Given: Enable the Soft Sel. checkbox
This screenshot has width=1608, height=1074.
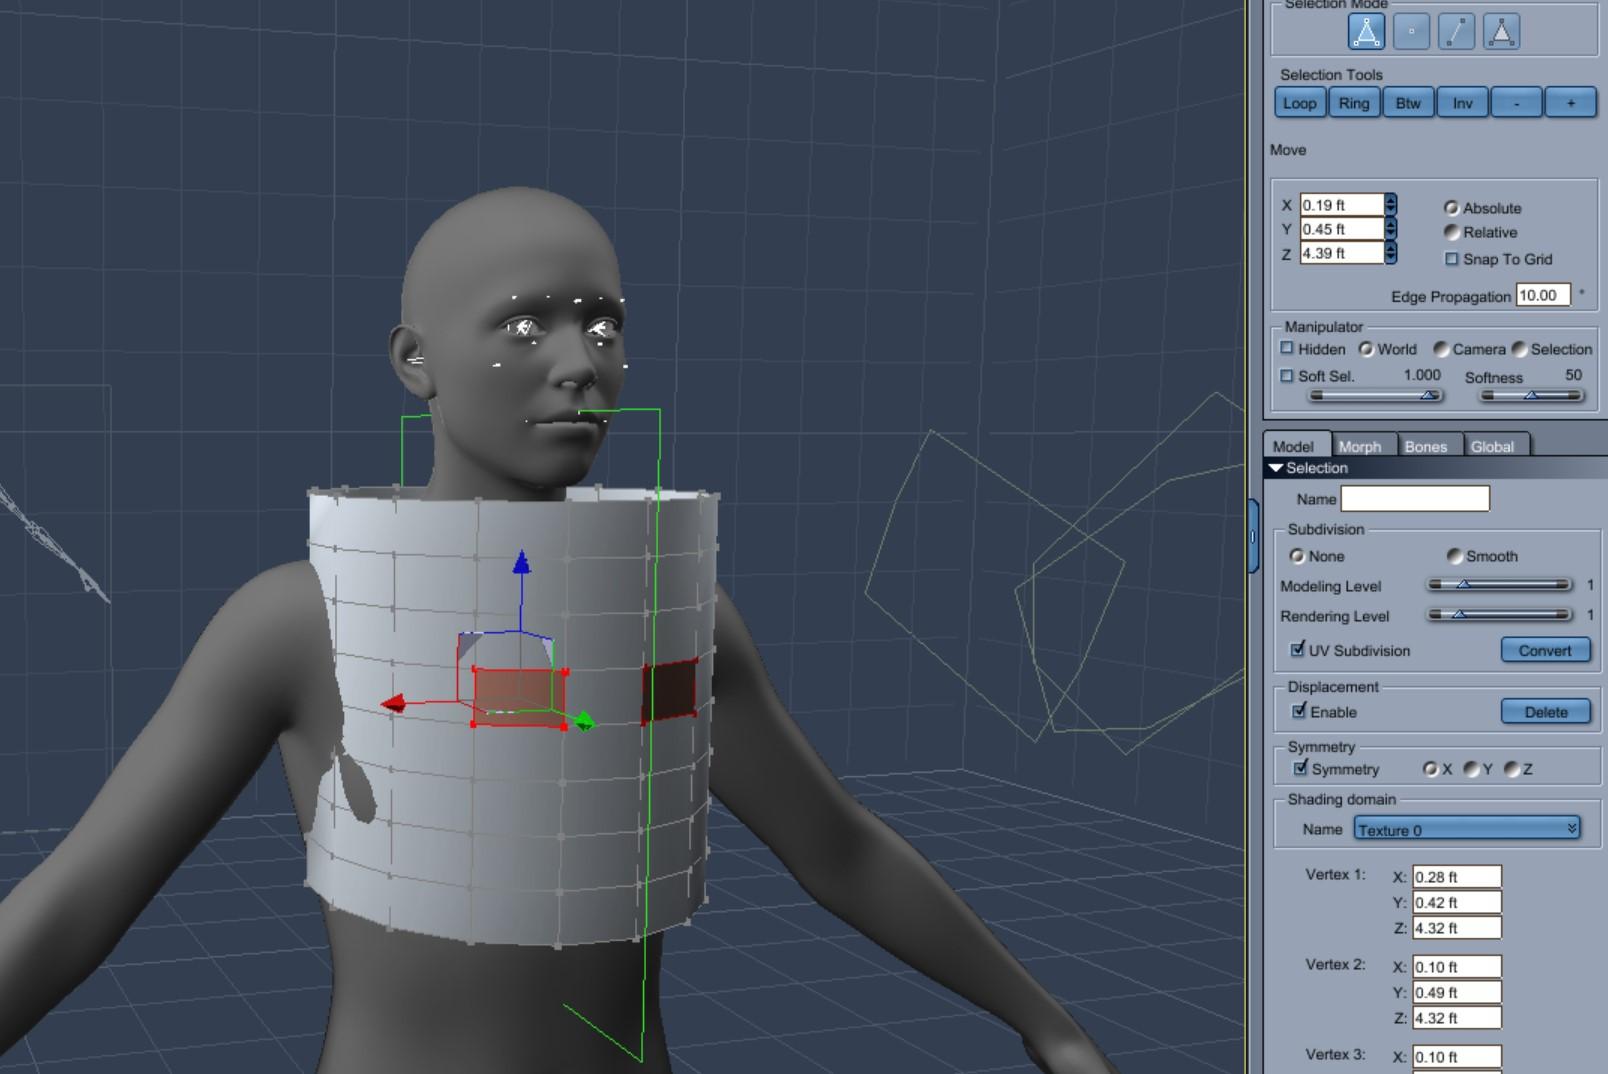Looking at the screenshot, I should [x=1287, y=376].
